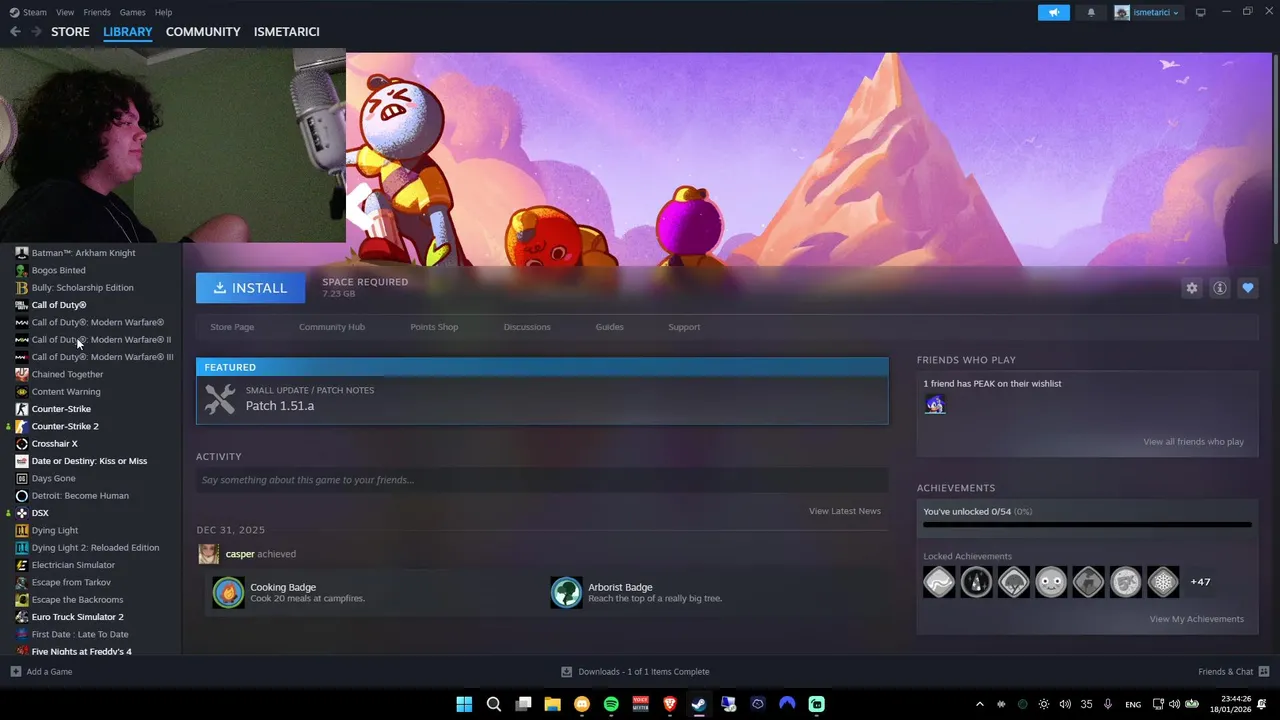The width and height of the screenshot is (1280, 720).
Task: Show hidden system tray icons chevron
Action: (x=979, y=704)
